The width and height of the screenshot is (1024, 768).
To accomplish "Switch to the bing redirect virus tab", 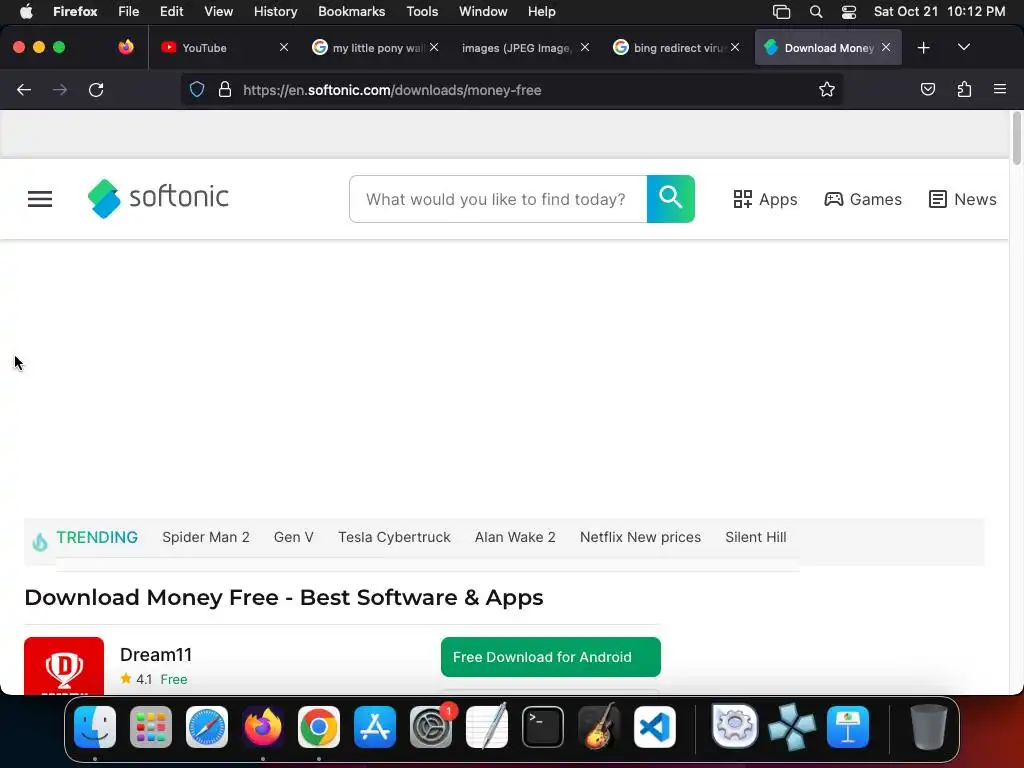I will pyautogui.click(x=677, y=48).
